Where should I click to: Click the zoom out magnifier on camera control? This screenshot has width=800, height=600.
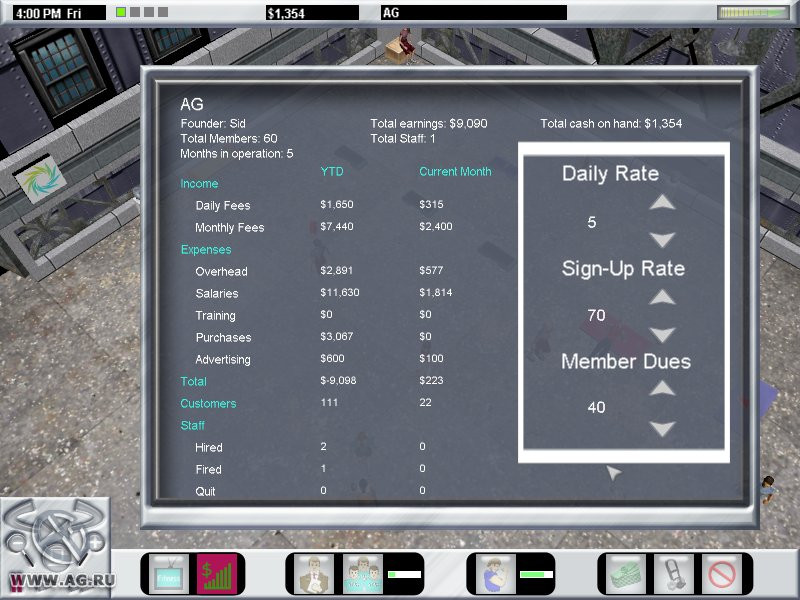pyautogui.click(x=19, y=543)
